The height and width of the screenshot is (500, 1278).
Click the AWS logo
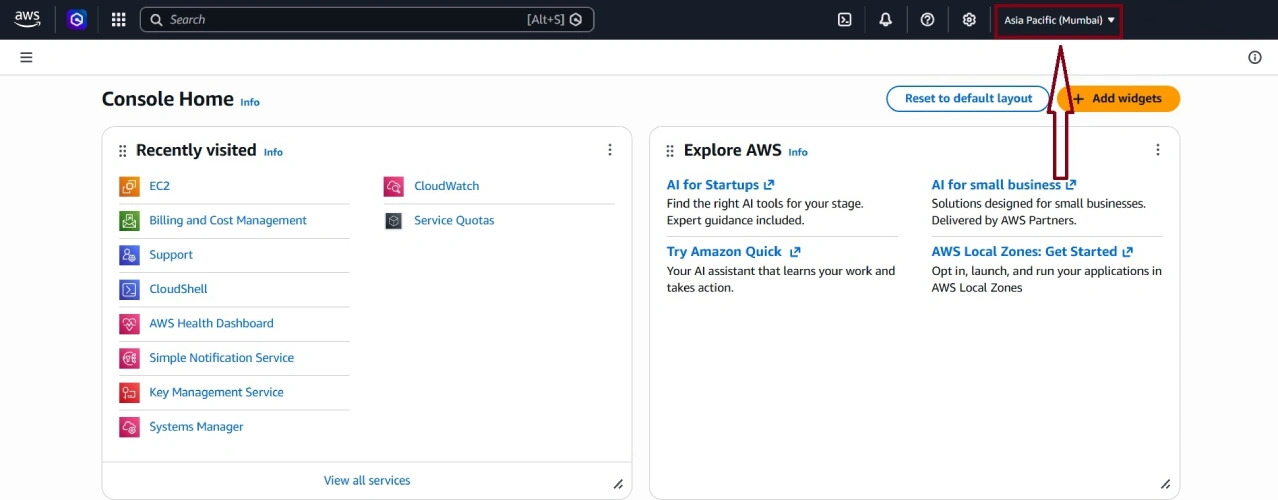(x=27, y=19)
